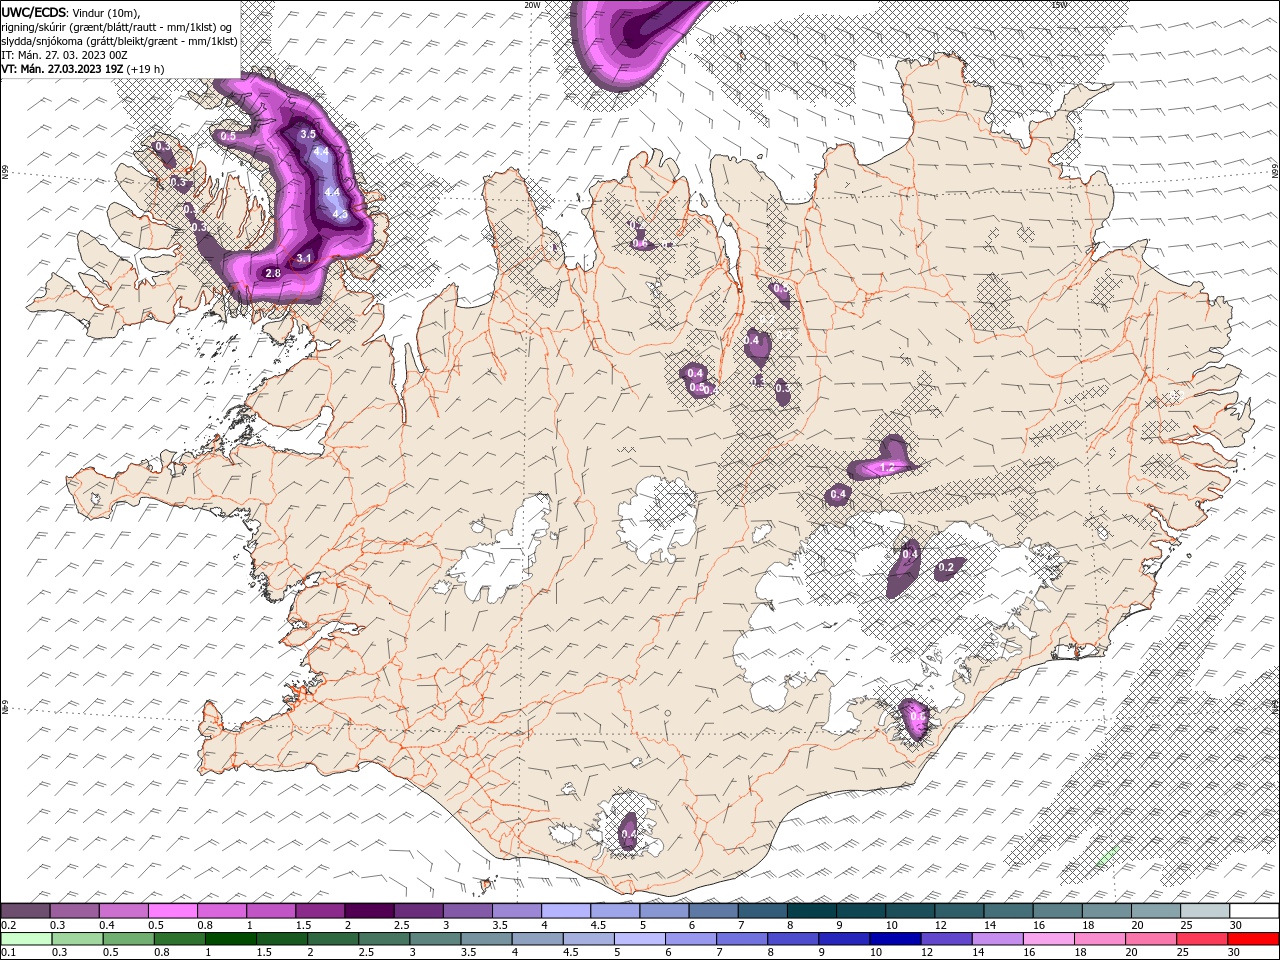Viewport: 1280px width, 960px height.
Task: Click the 20W longitude label
Action: tap(533, 5)
